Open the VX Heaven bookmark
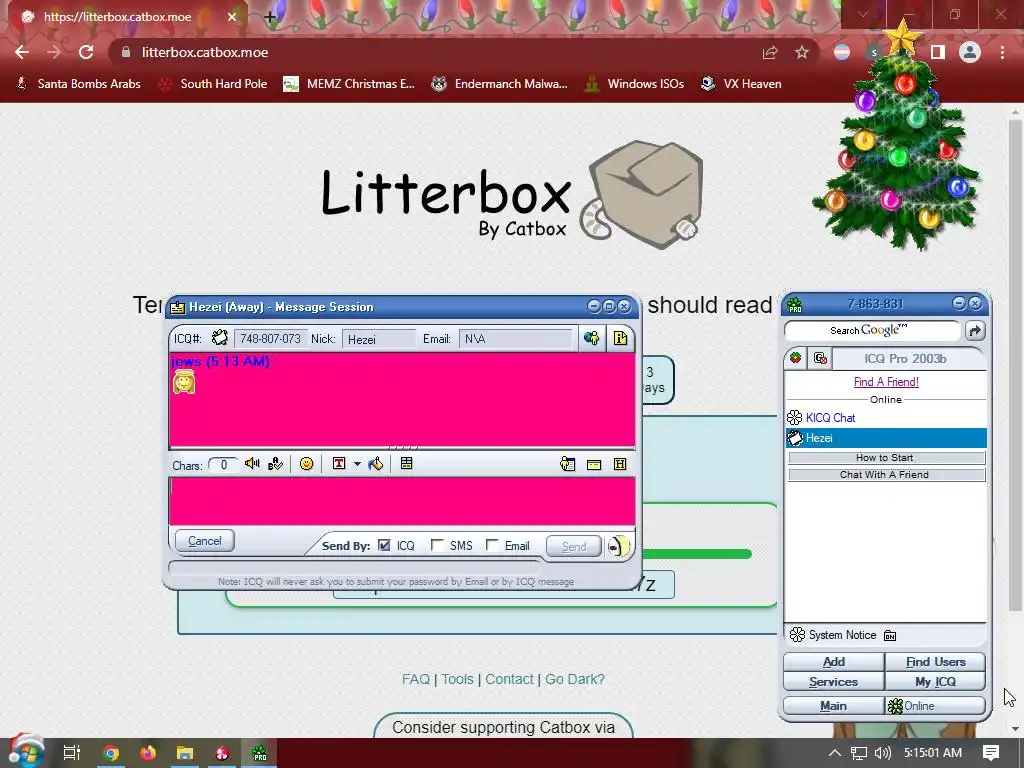Viewport: 1024px width, 768px height. click(741, 84)
